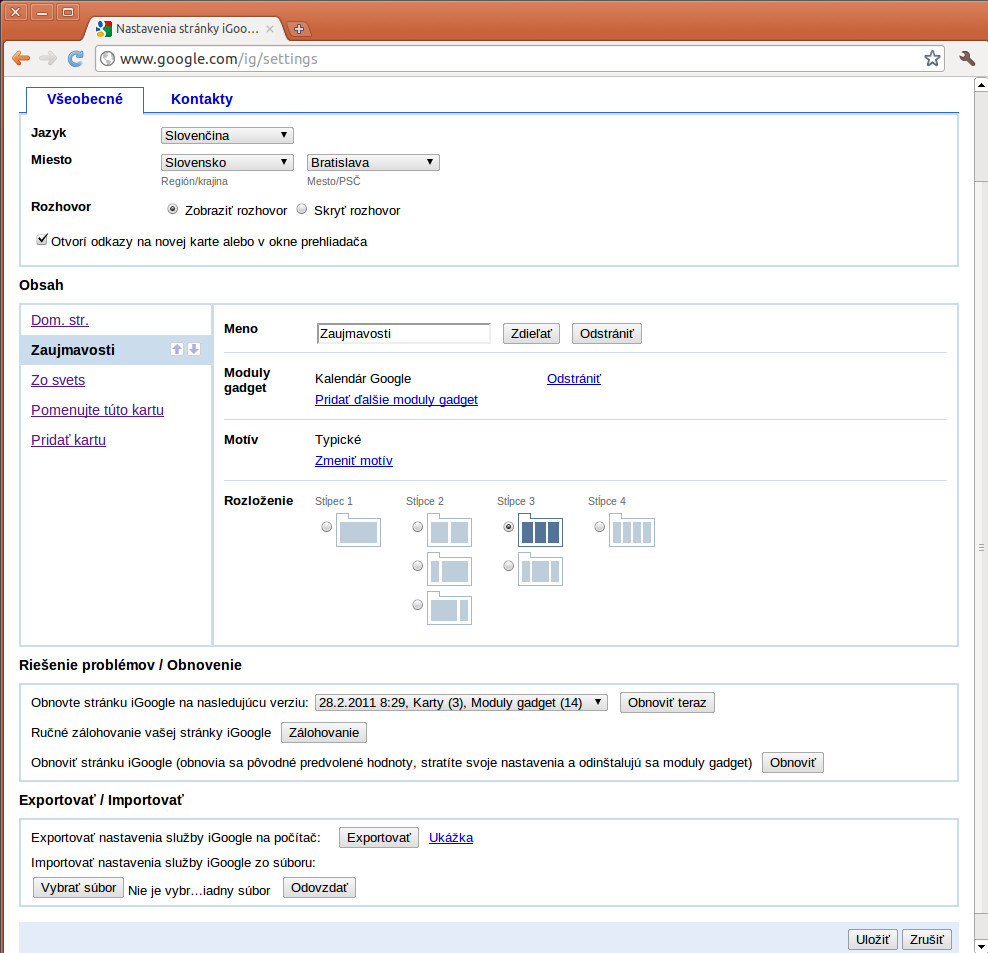Click the Uložiť save button
The height and width of the screenshot is (953, 988).
(x=872, y=939)
